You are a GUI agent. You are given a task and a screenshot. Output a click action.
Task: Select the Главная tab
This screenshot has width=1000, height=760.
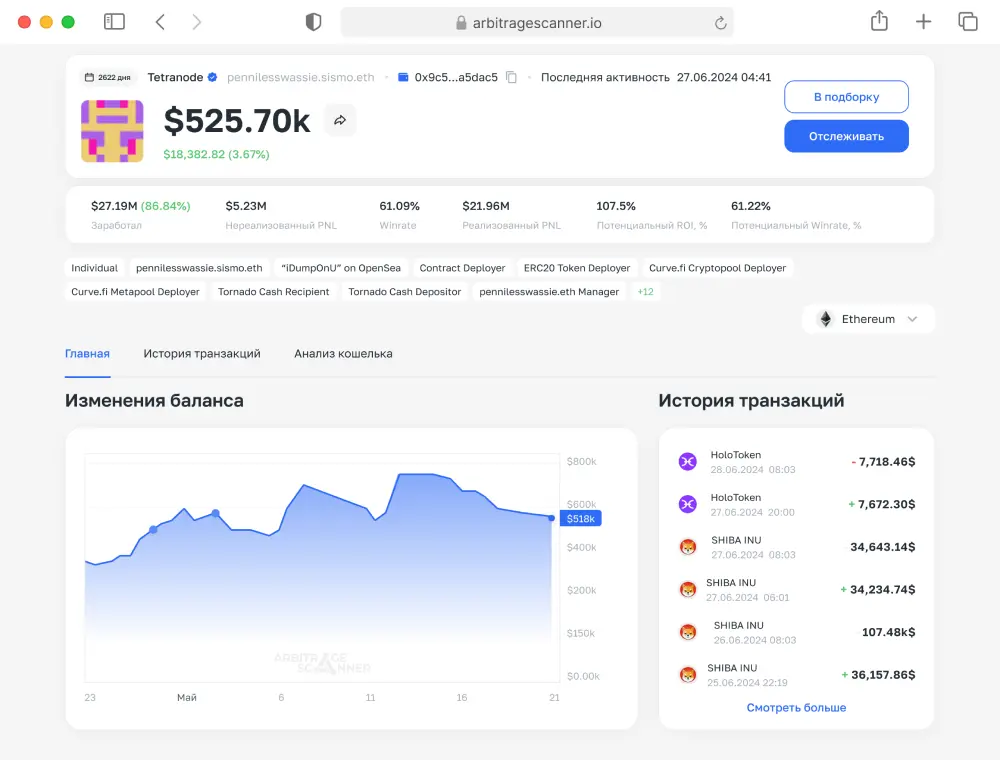click(87, 353)
